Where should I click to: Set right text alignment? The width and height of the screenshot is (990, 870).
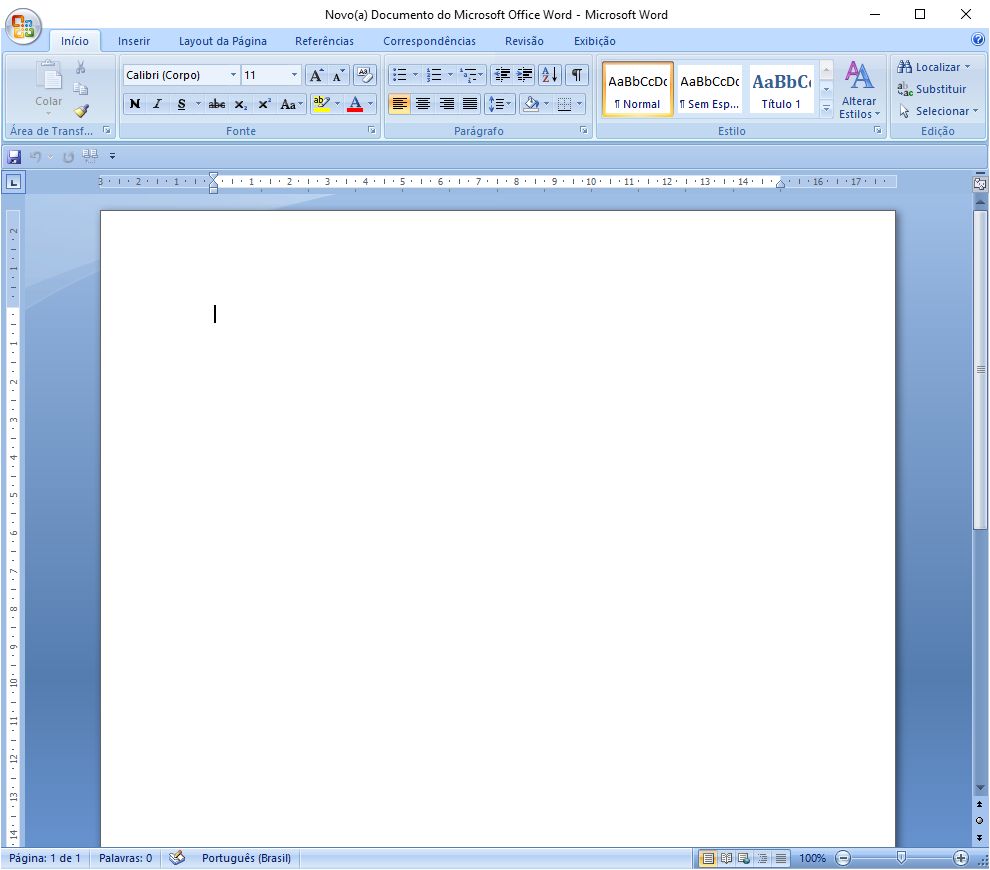point(446,104)
